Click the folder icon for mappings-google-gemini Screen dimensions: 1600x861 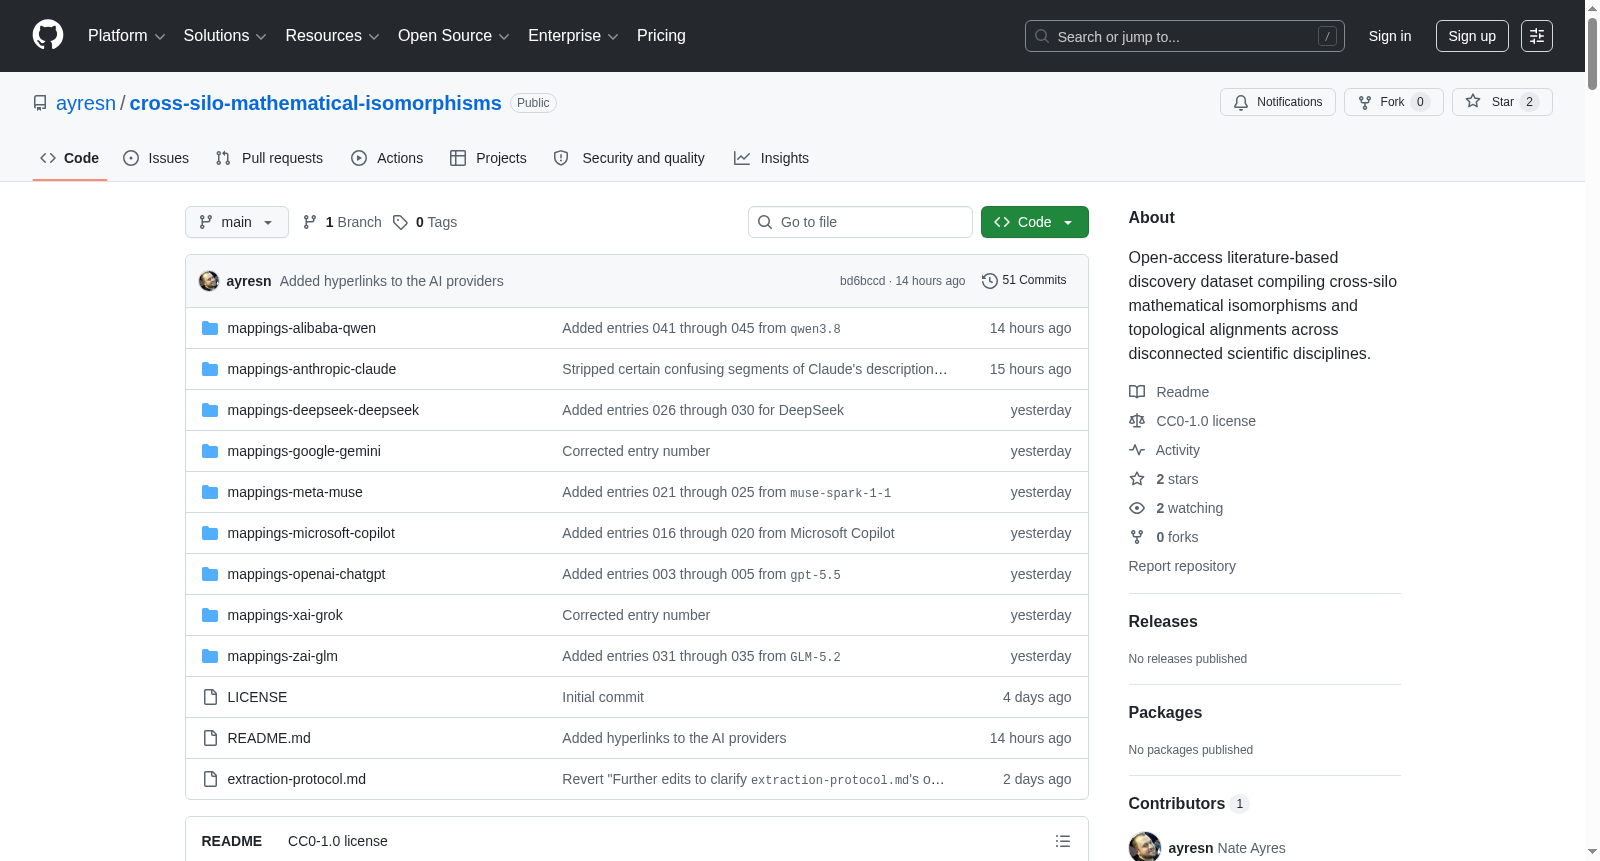[210, 451]
